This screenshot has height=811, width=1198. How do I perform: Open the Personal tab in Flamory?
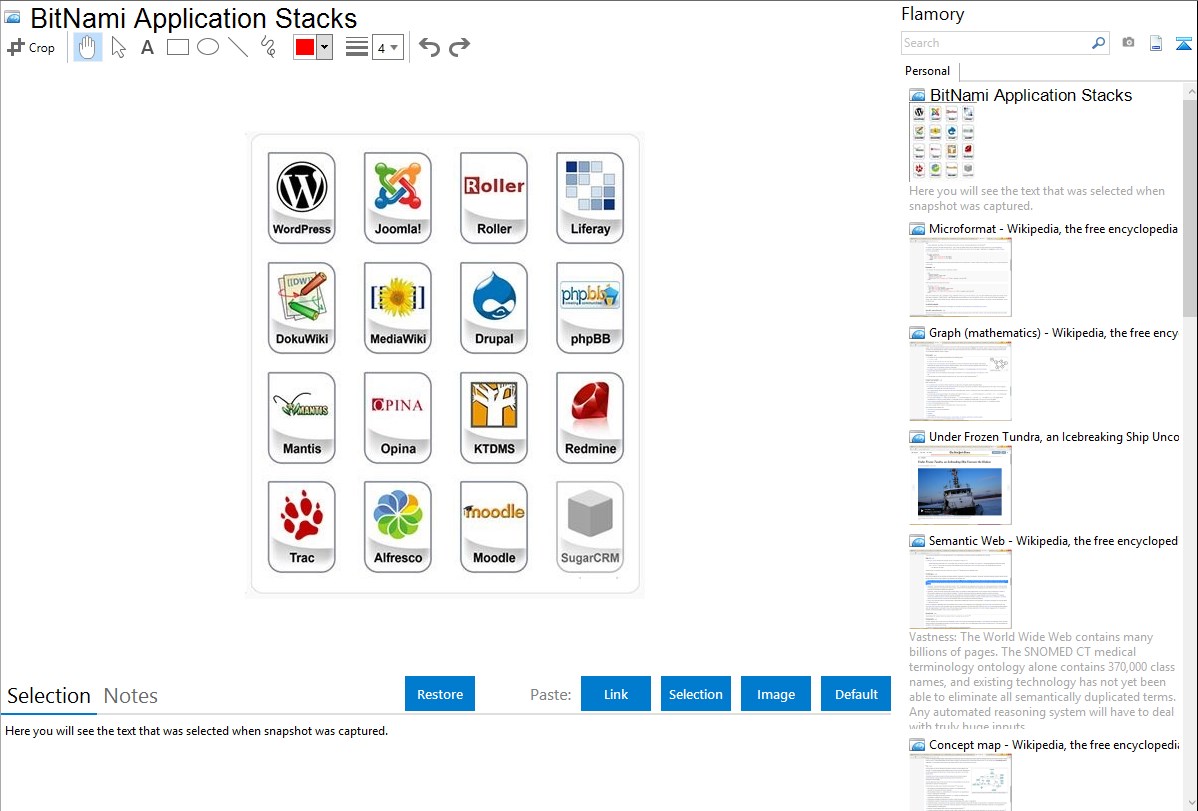point(928,71)
